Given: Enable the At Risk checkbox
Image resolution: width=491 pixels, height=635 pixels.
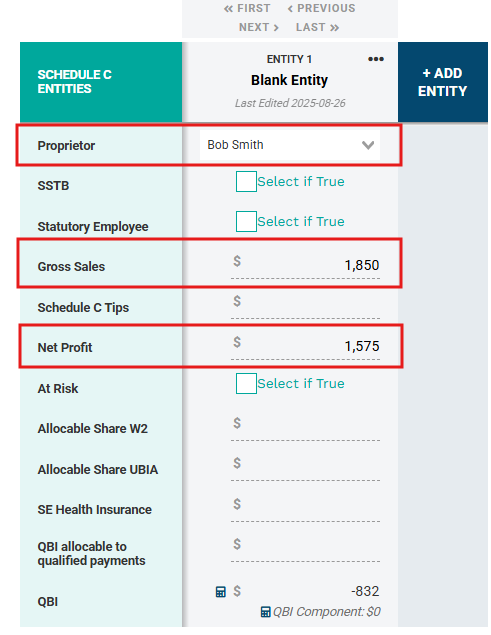Looking at the screenshot, I should point(246,384).
